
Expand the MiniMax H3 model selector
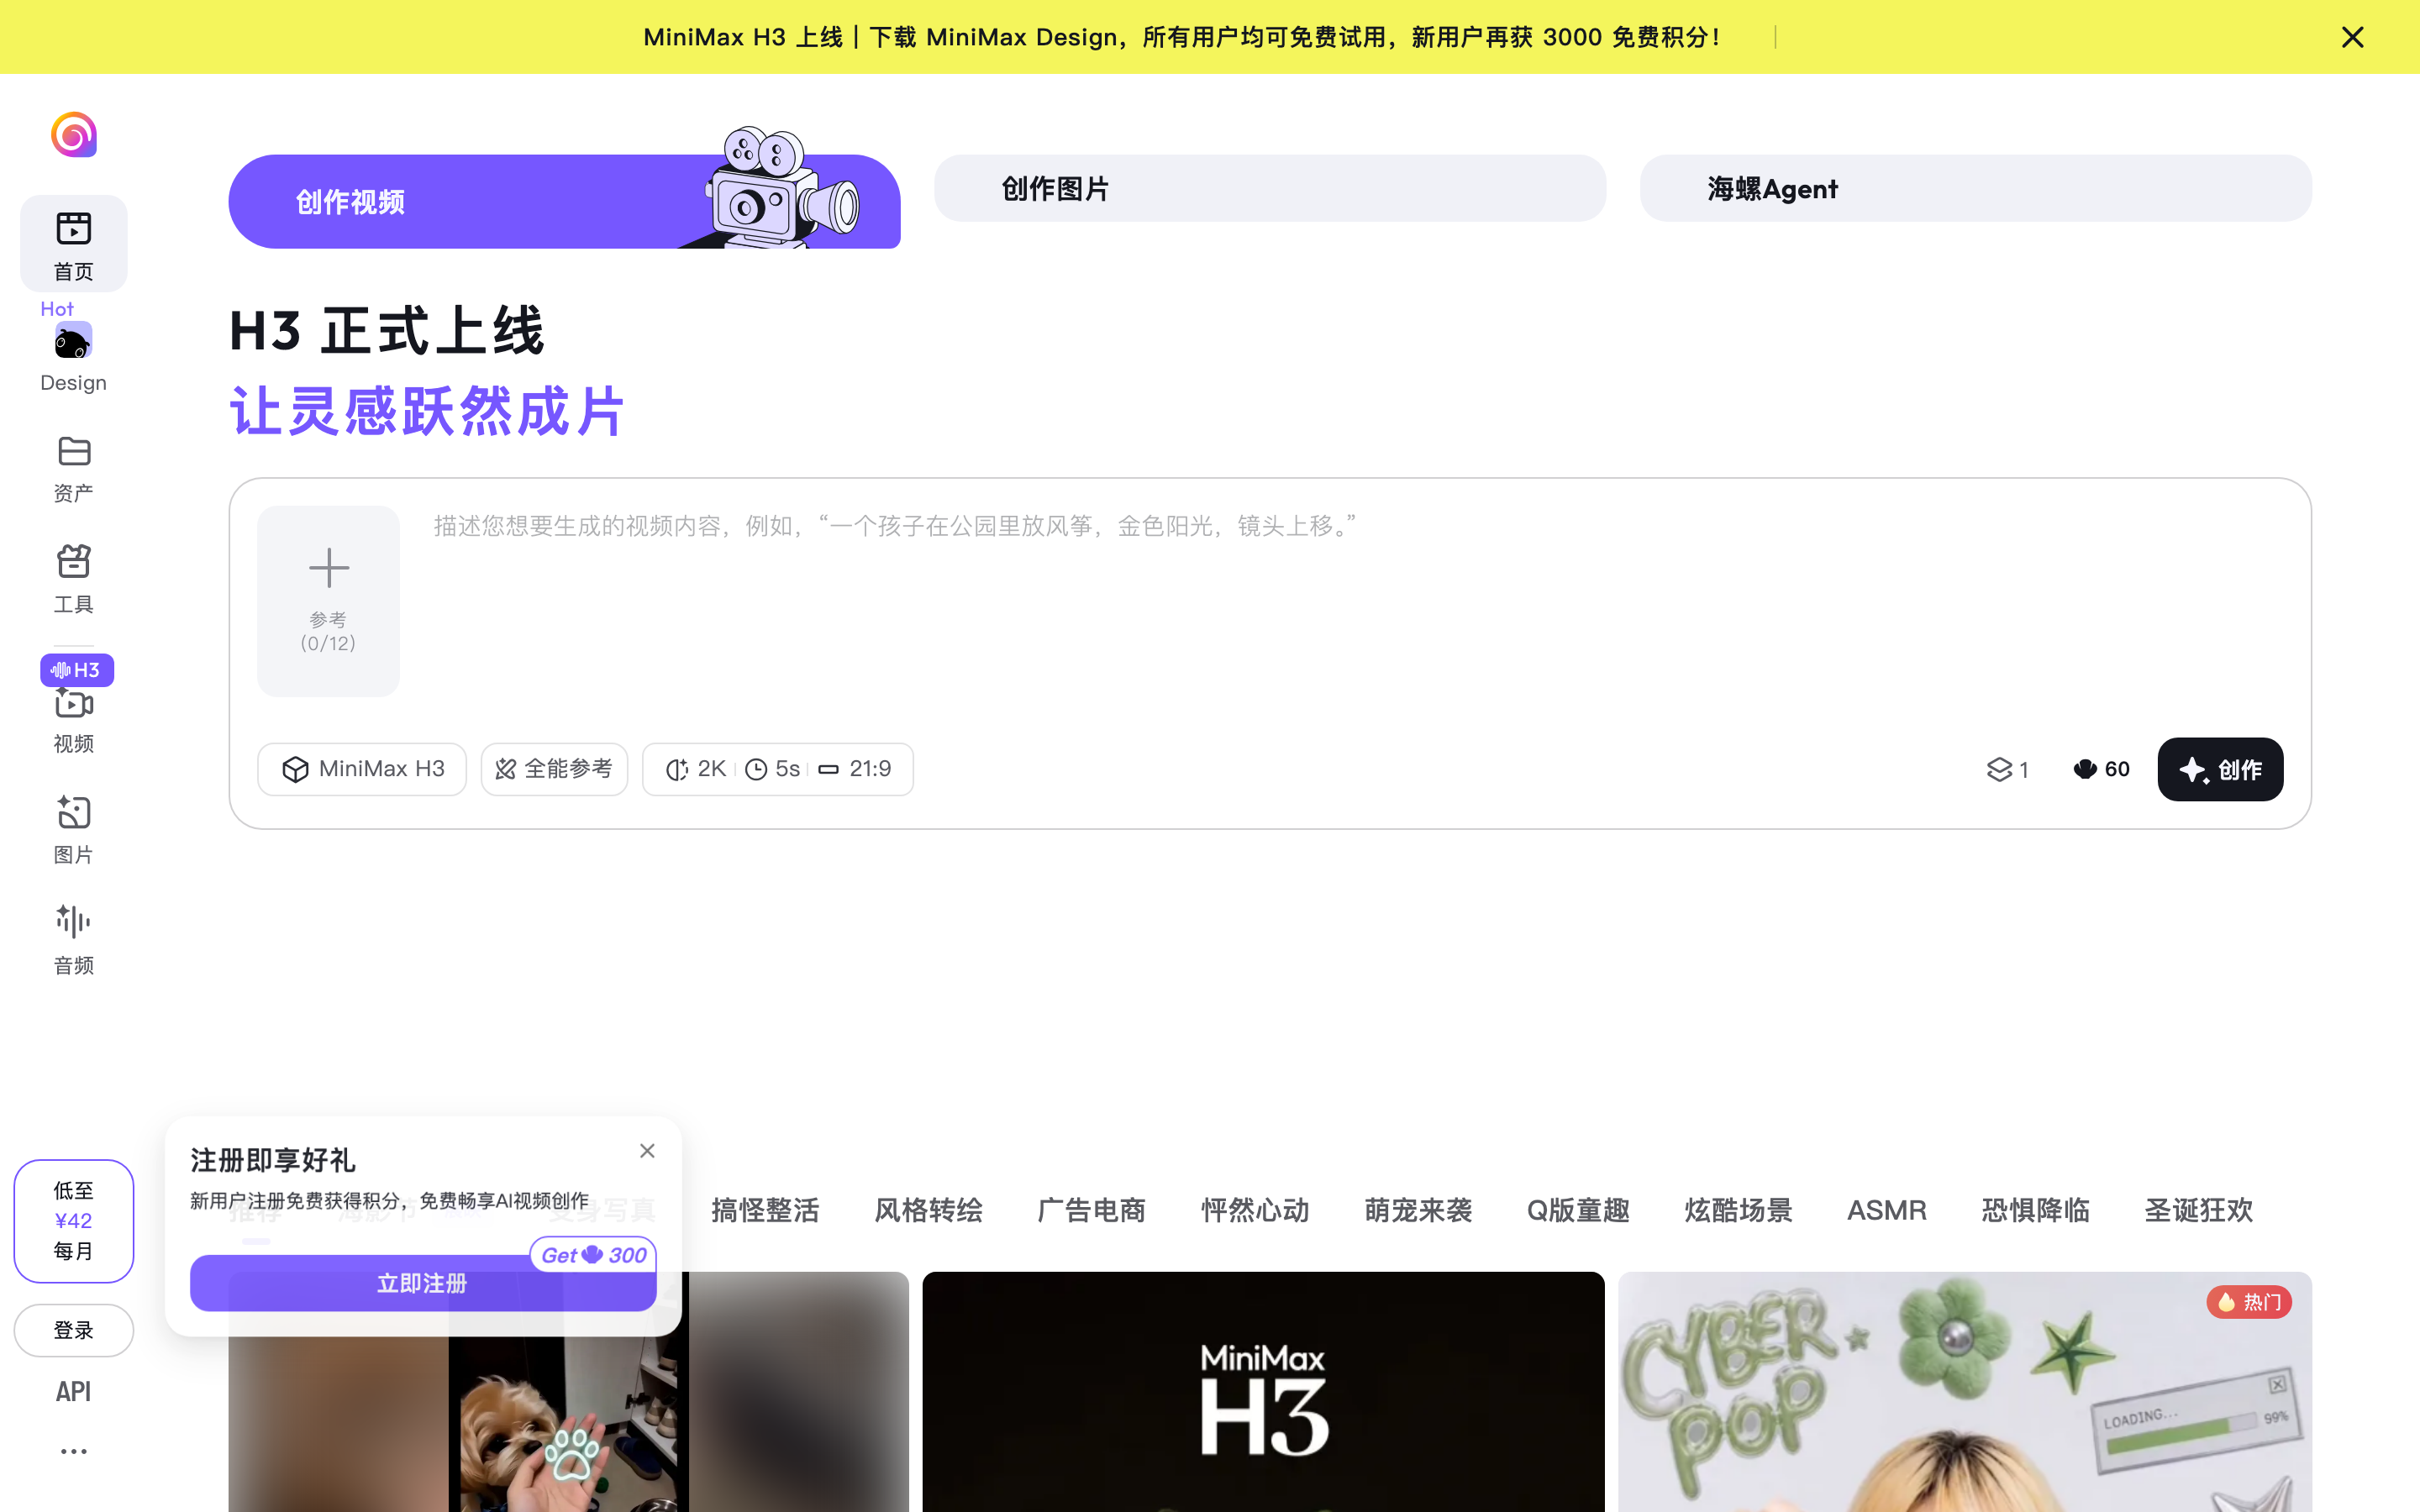[x=362, y=769]
